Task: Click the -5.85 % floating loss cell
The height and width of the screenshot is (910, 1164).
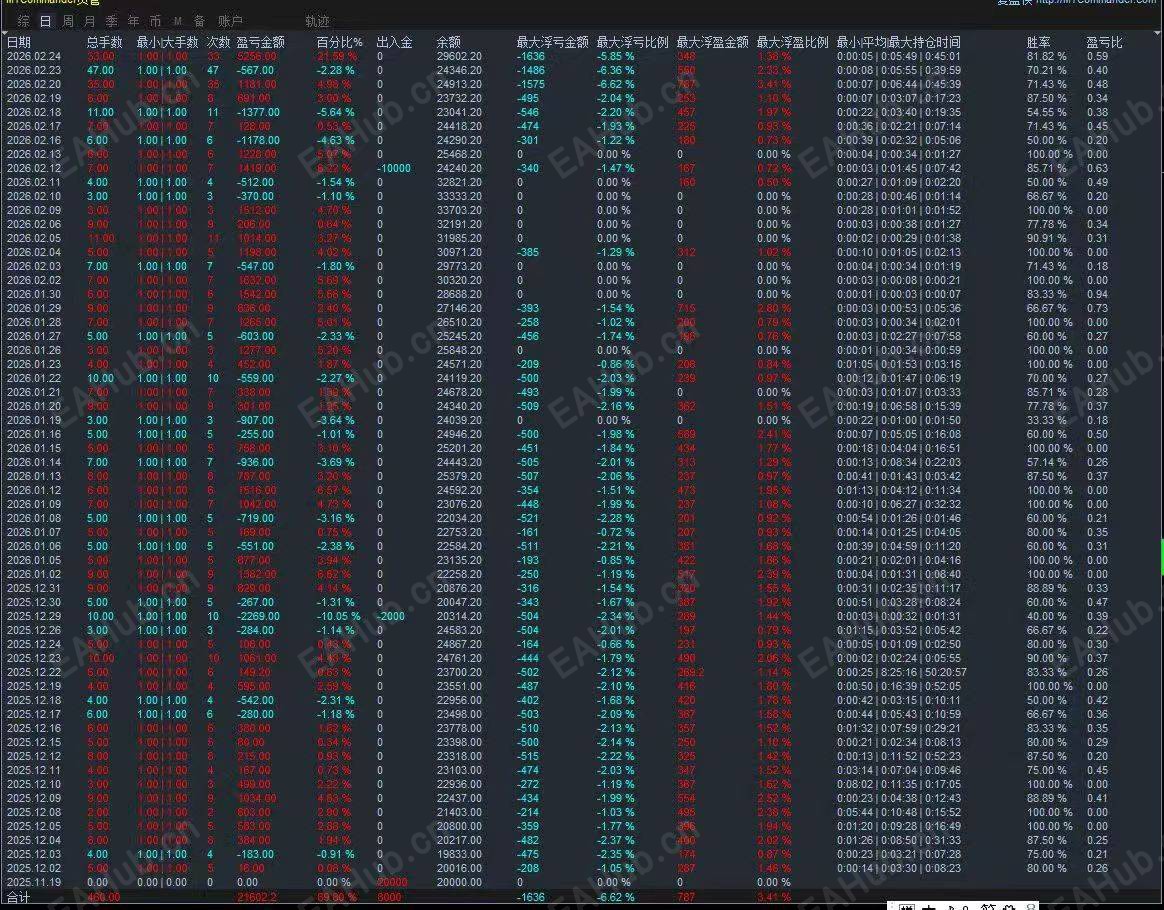Action: [615, 56]
